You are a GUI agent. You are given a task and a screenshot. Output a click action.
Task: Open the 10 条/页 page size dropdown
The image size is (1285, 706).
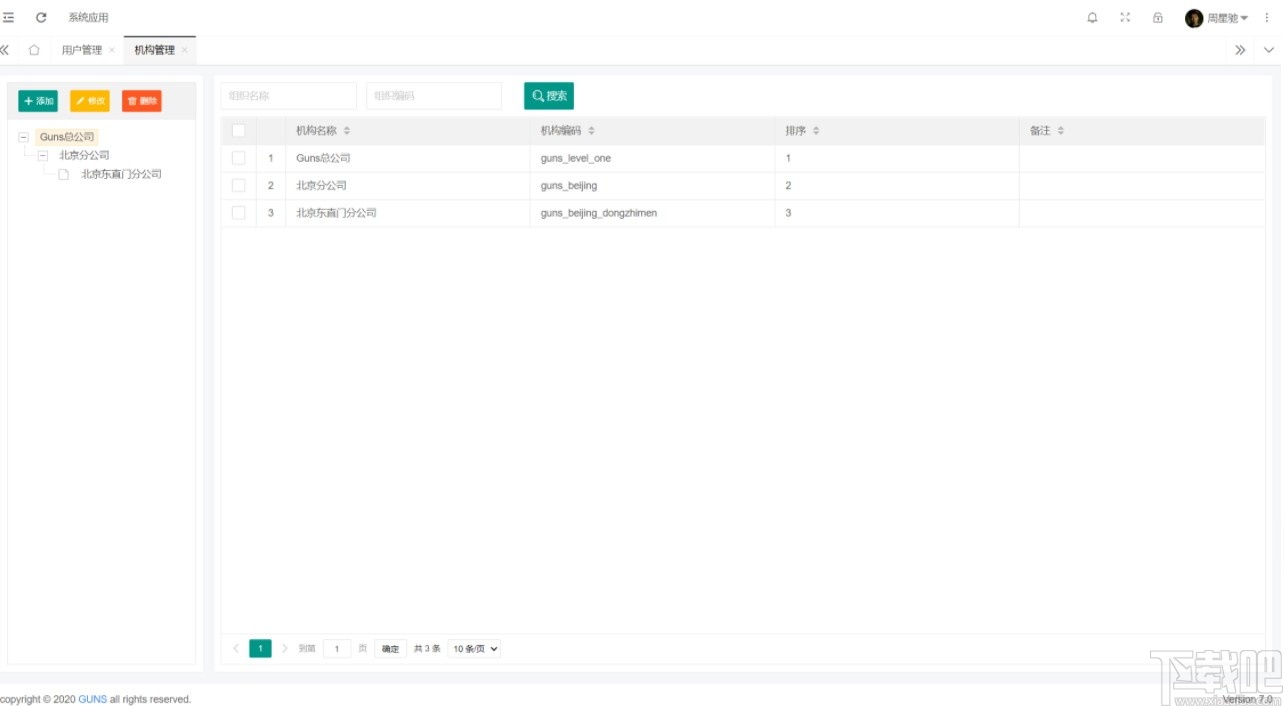coord(474,649)
